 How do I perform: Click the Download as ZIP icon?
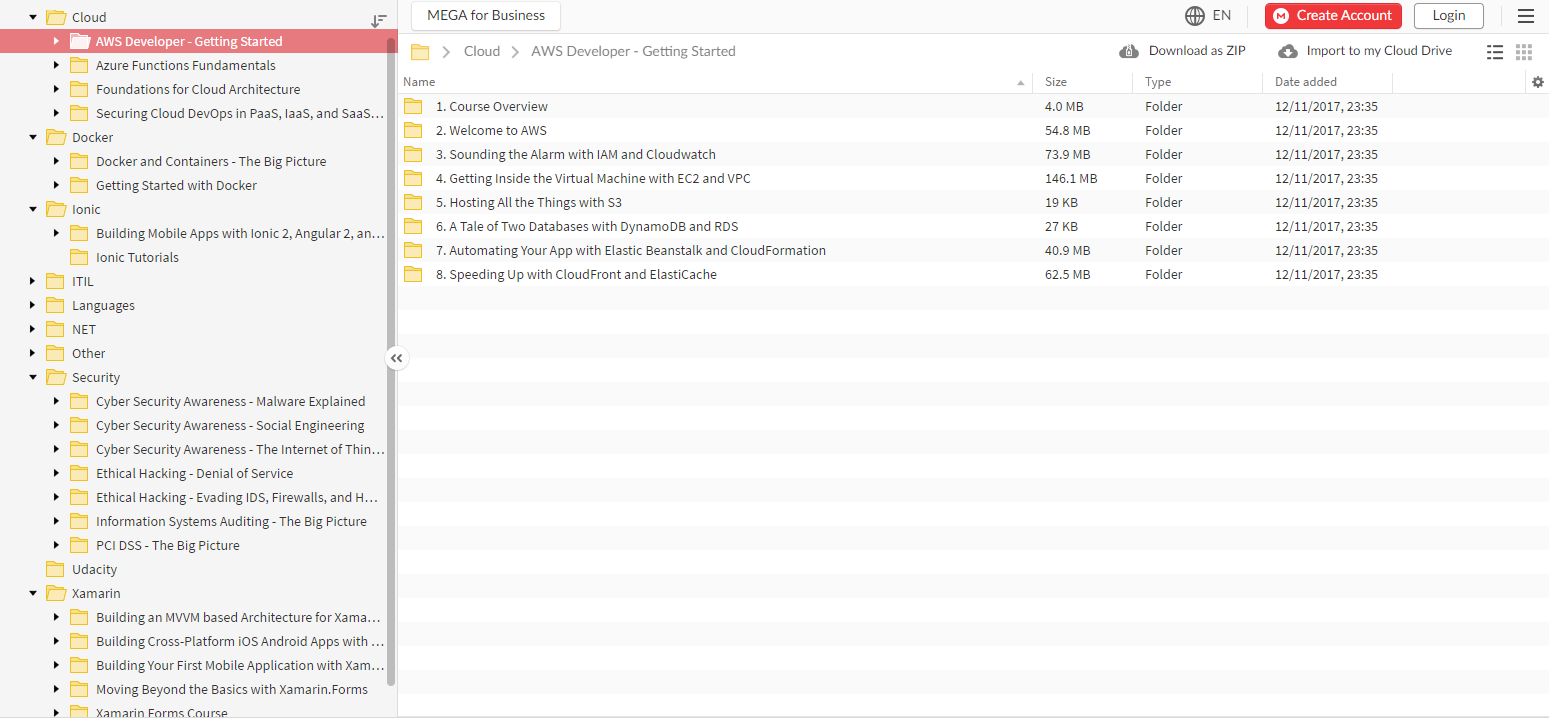(x=1129, y=51)
